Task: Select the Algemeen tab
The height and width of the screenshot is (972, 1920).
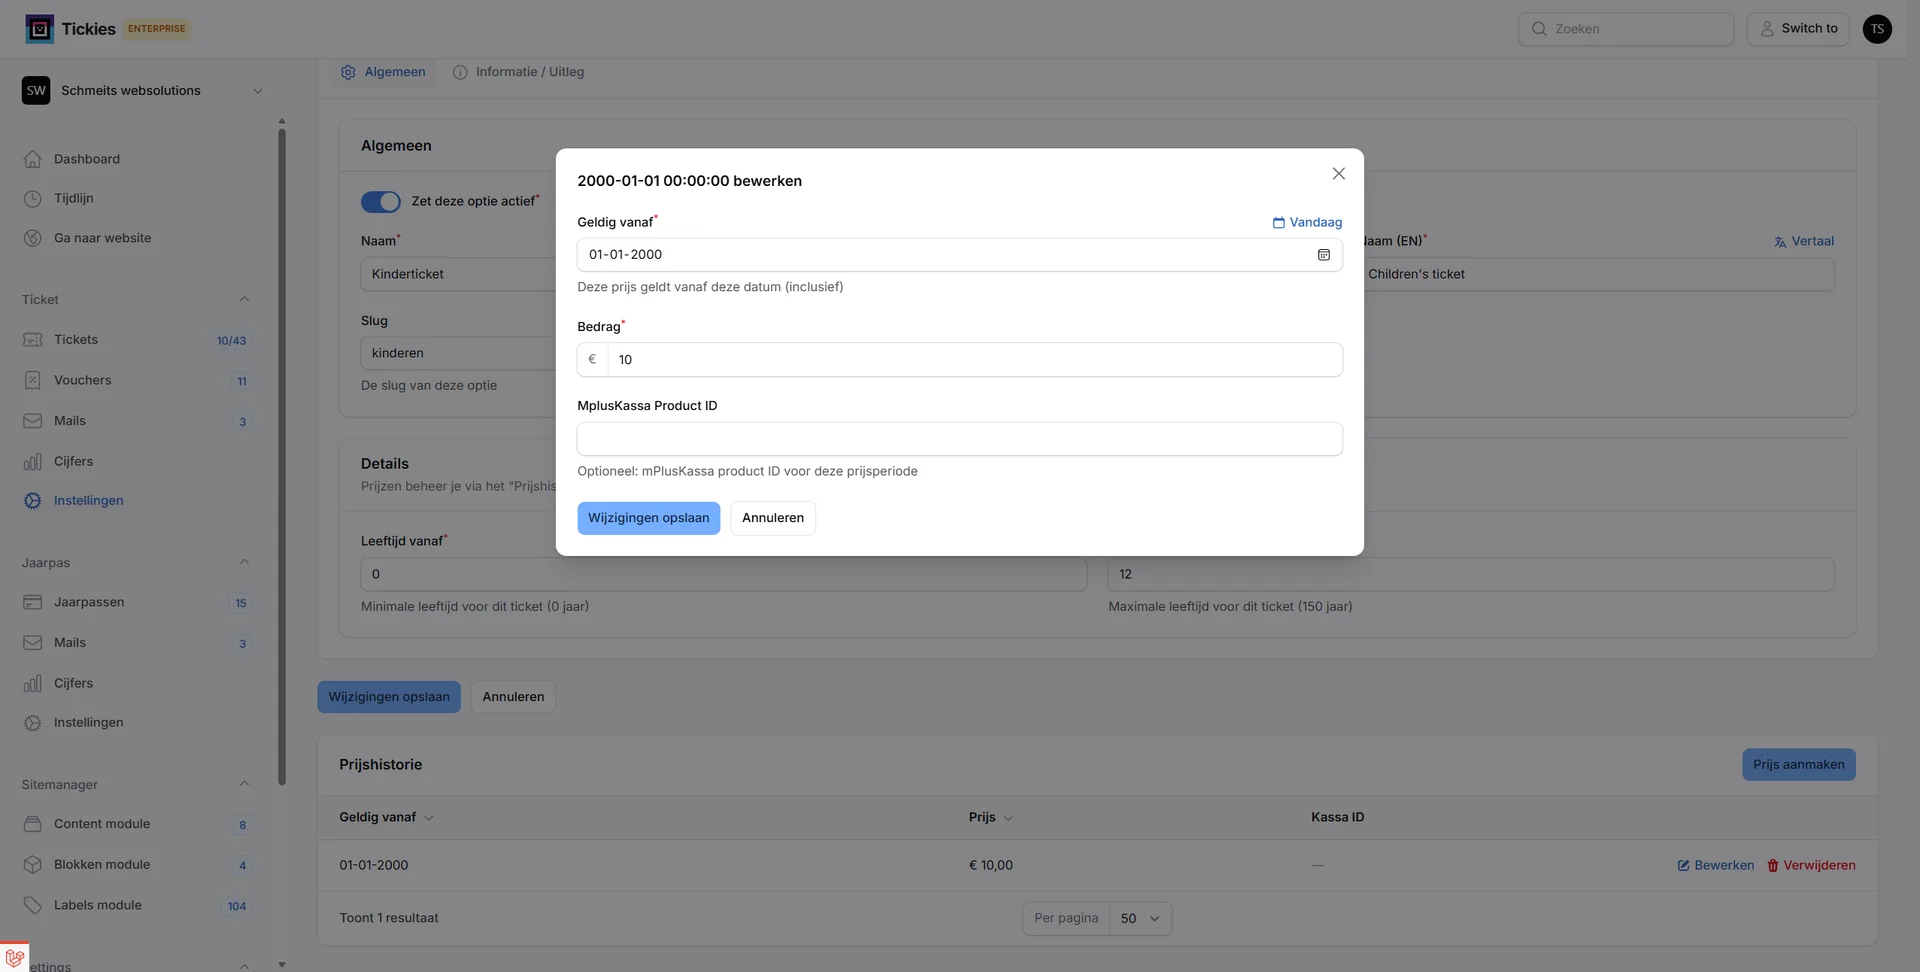Action: click(383, 71)
